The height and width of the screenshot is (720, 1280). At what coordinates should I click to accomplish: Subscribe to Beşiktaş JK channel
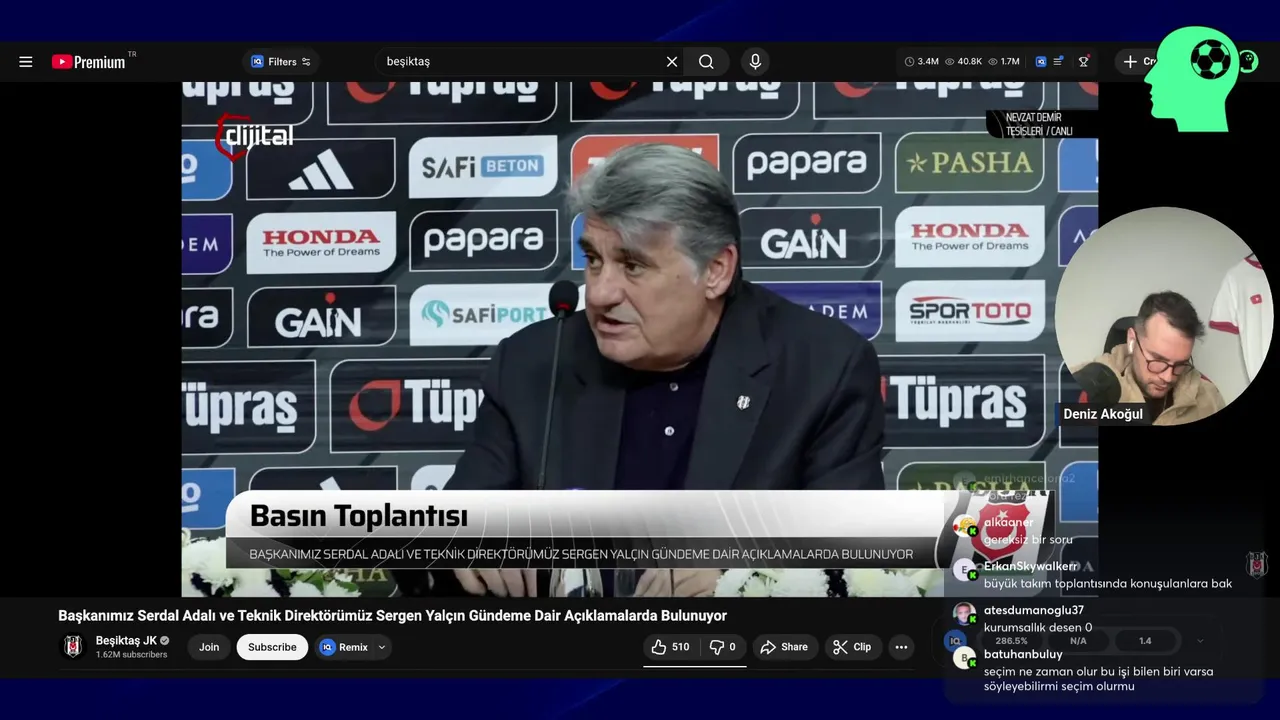[x=272, y=647]
